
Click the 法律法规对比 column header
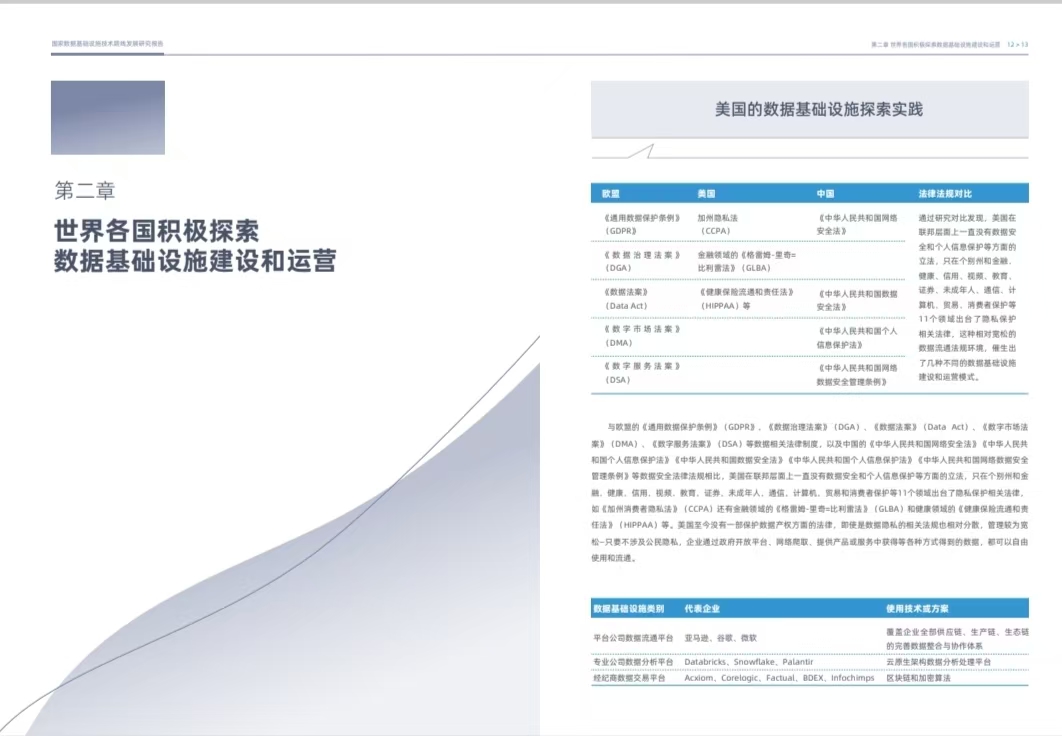(x=945, y=193)
